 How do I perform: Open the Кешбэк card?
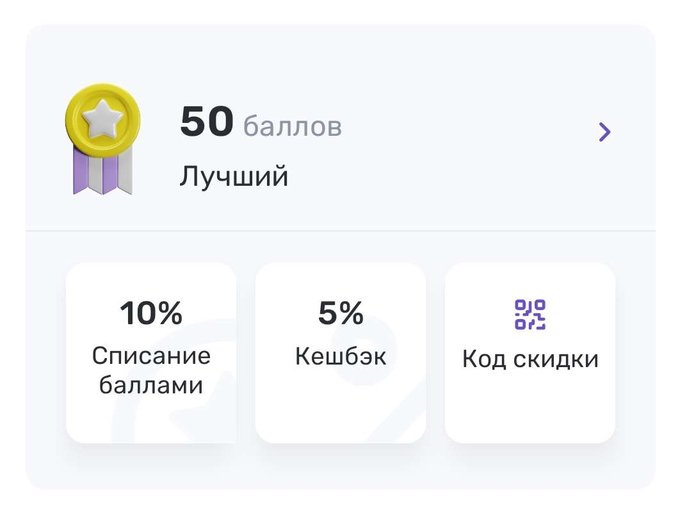[x=340, y=353]
